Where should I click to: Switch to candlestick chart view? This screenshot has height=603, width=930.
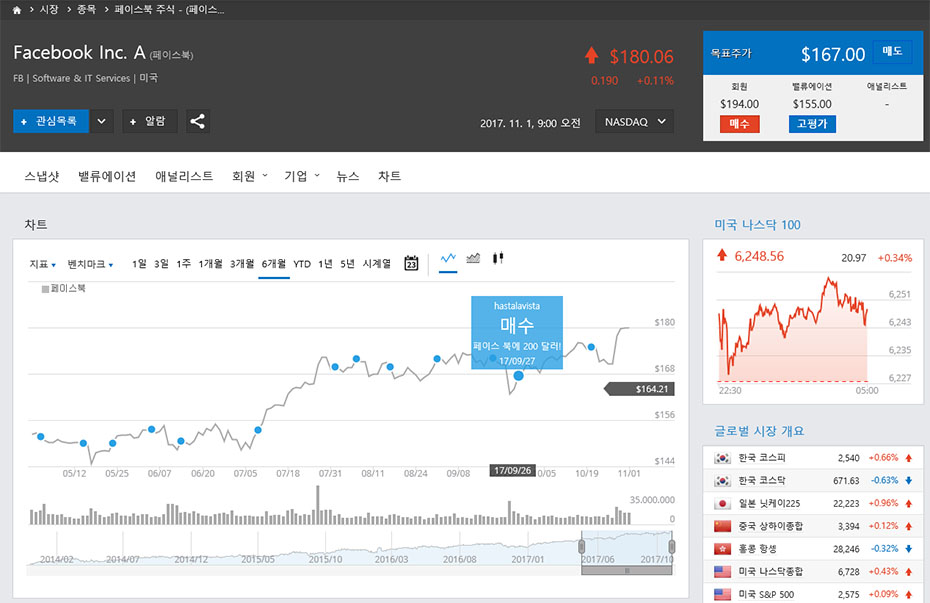click(498, 258)
